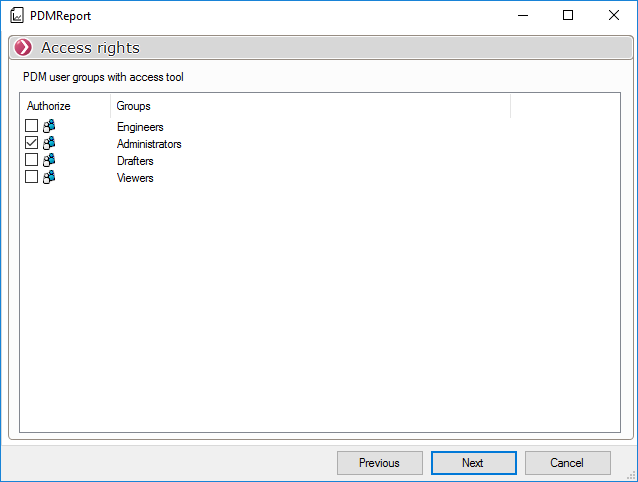The image size is (638, 482).
Task: Enable the Engineers authorize checkbox
Action: pyautogui.click(x=32, y=127)
